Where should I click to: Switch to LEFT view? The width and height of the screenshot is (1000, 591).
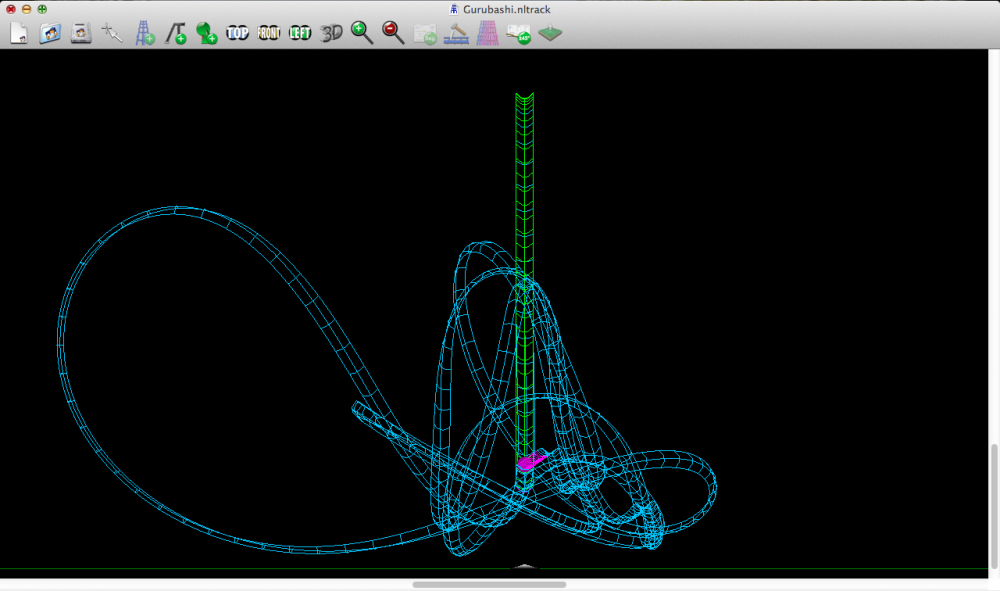point(300,33)
